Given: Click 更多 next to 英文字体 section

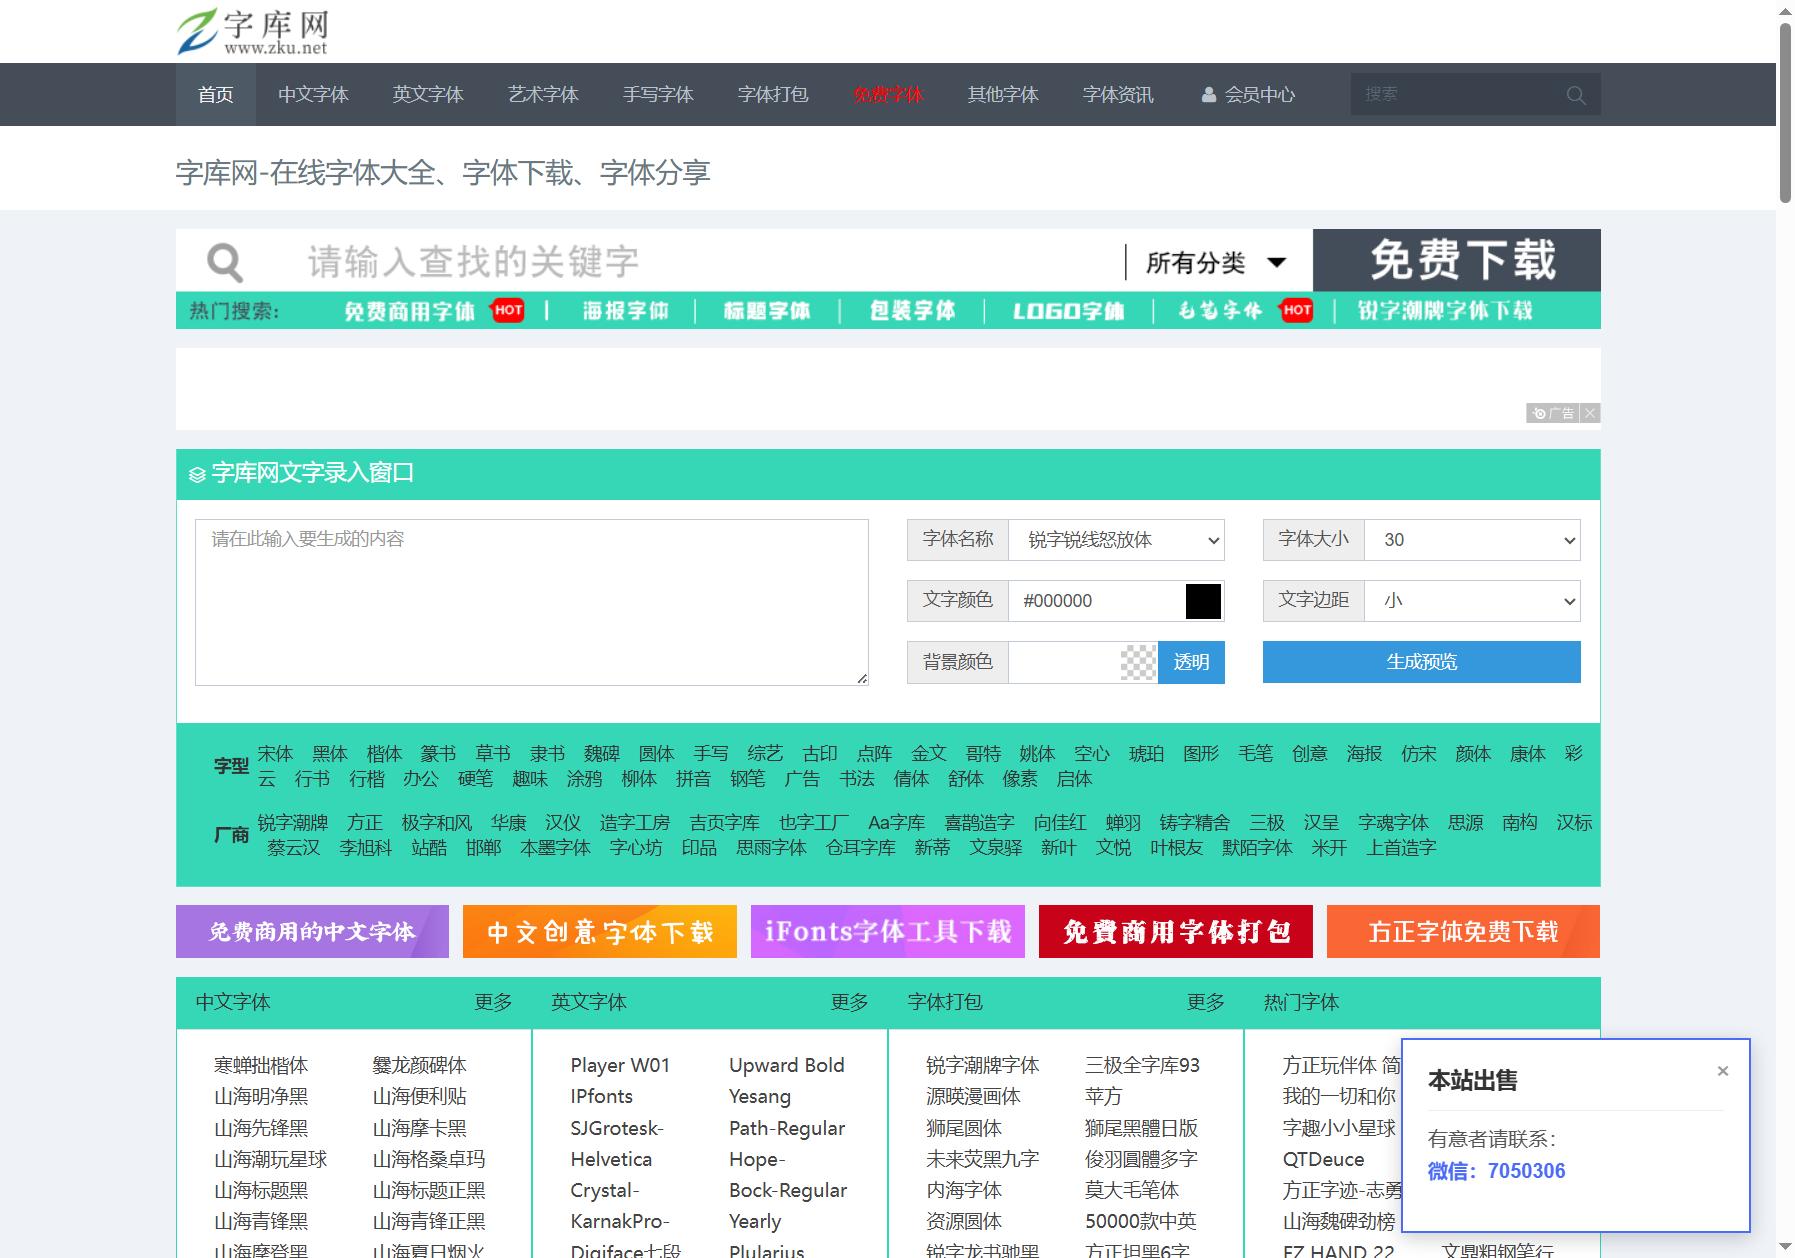Looking at the screenshot, I should pyautogui.click(x=849, y=1002).
